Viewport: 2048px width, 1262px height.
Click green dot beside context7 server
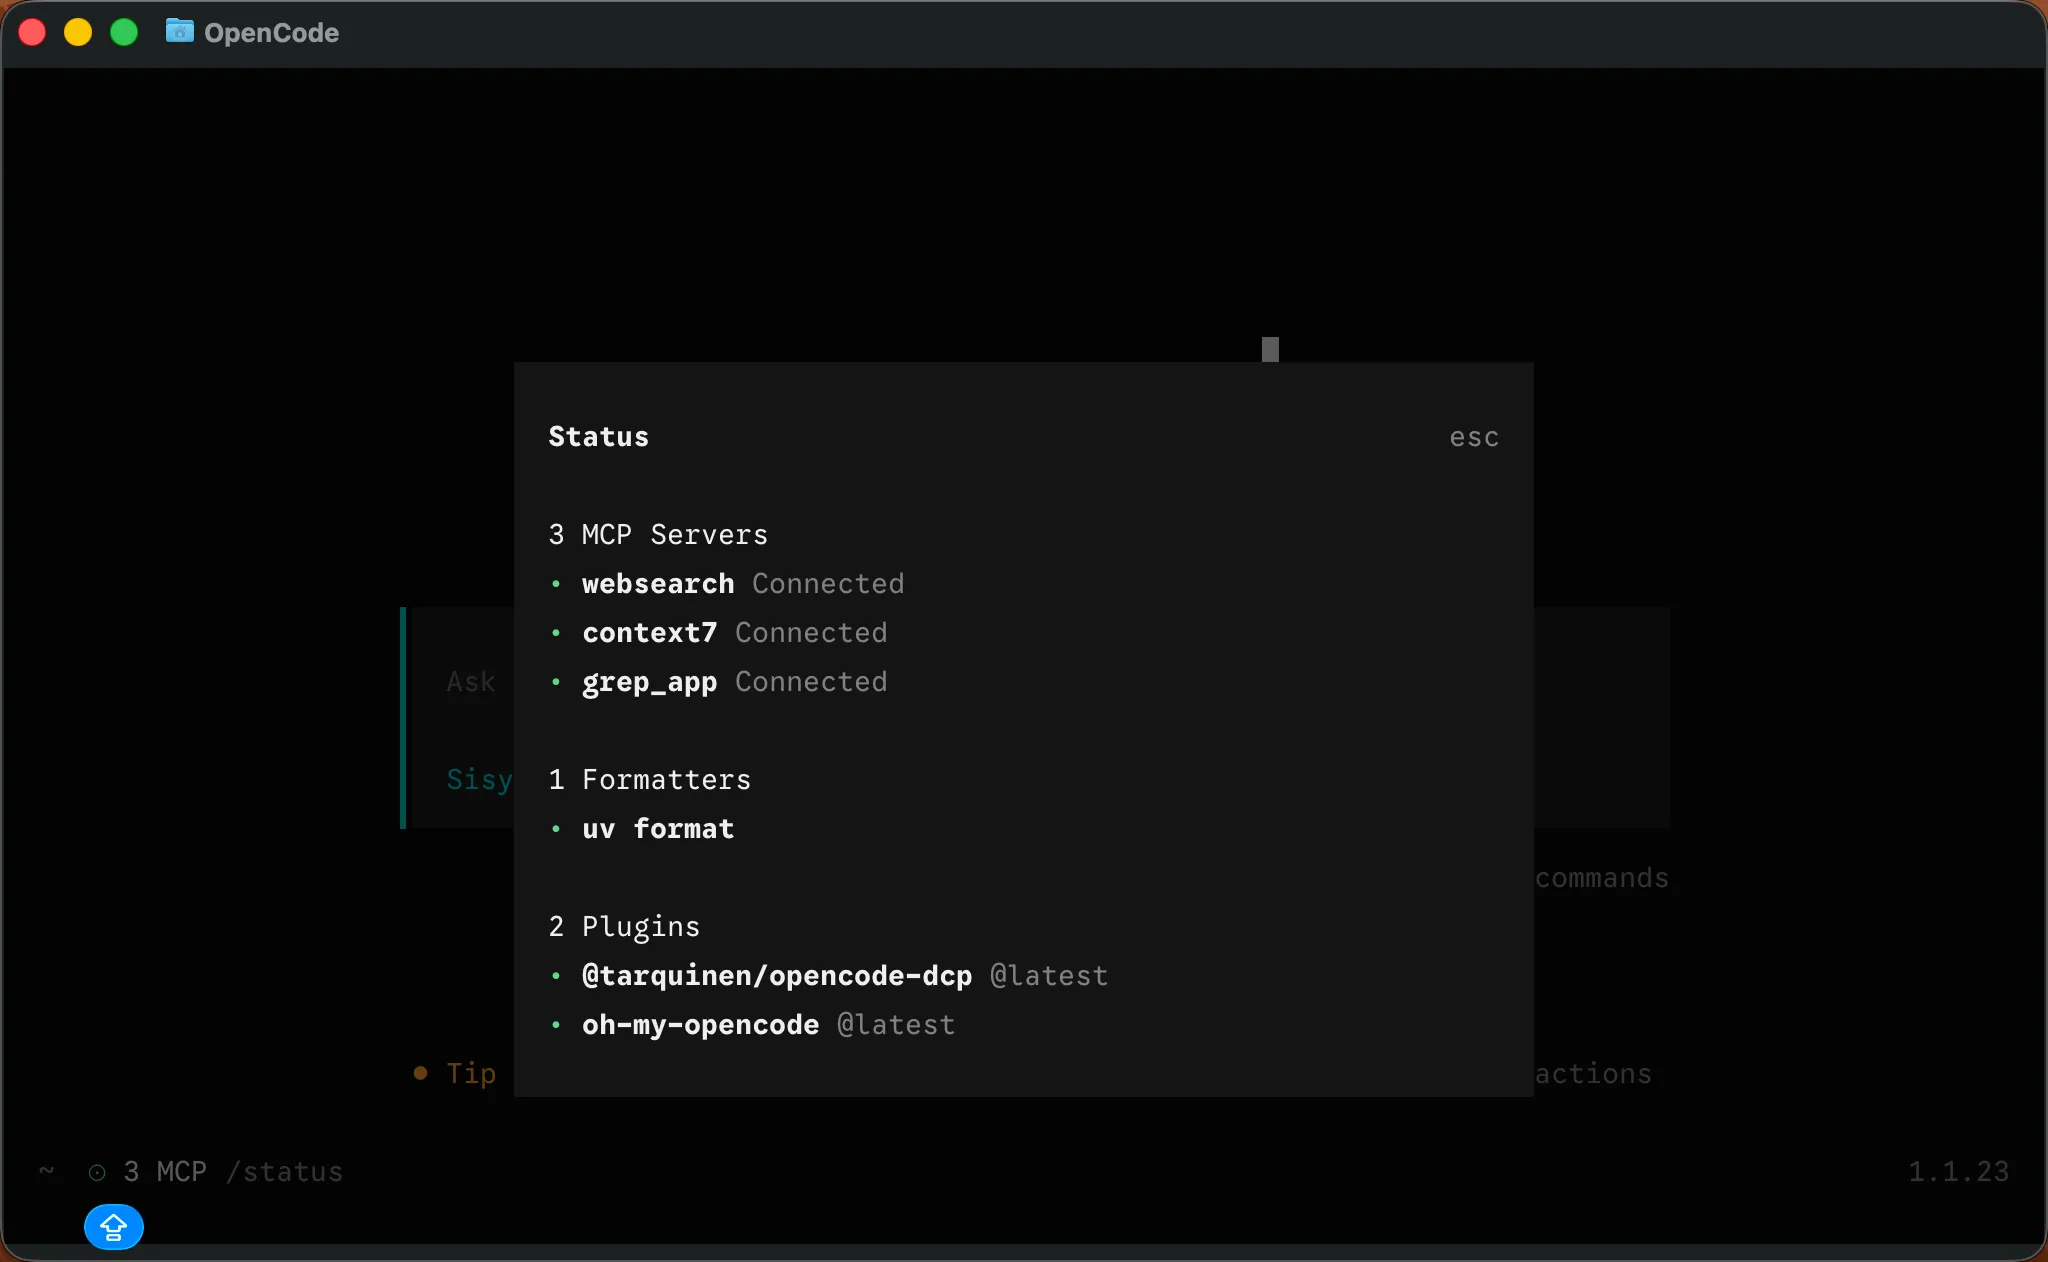click(556, 633)
